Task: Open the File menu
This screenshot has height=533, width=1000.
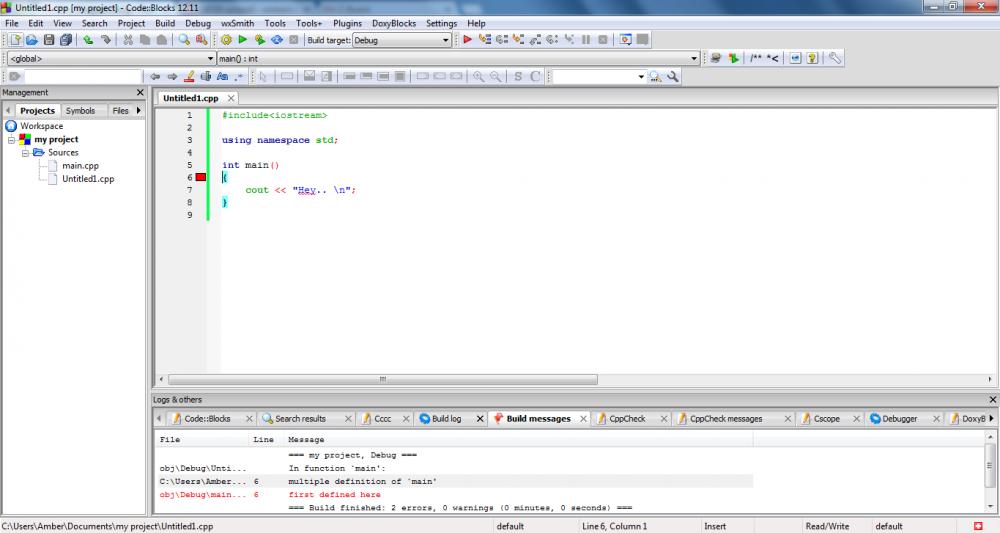Action: [x=11, y=23]
